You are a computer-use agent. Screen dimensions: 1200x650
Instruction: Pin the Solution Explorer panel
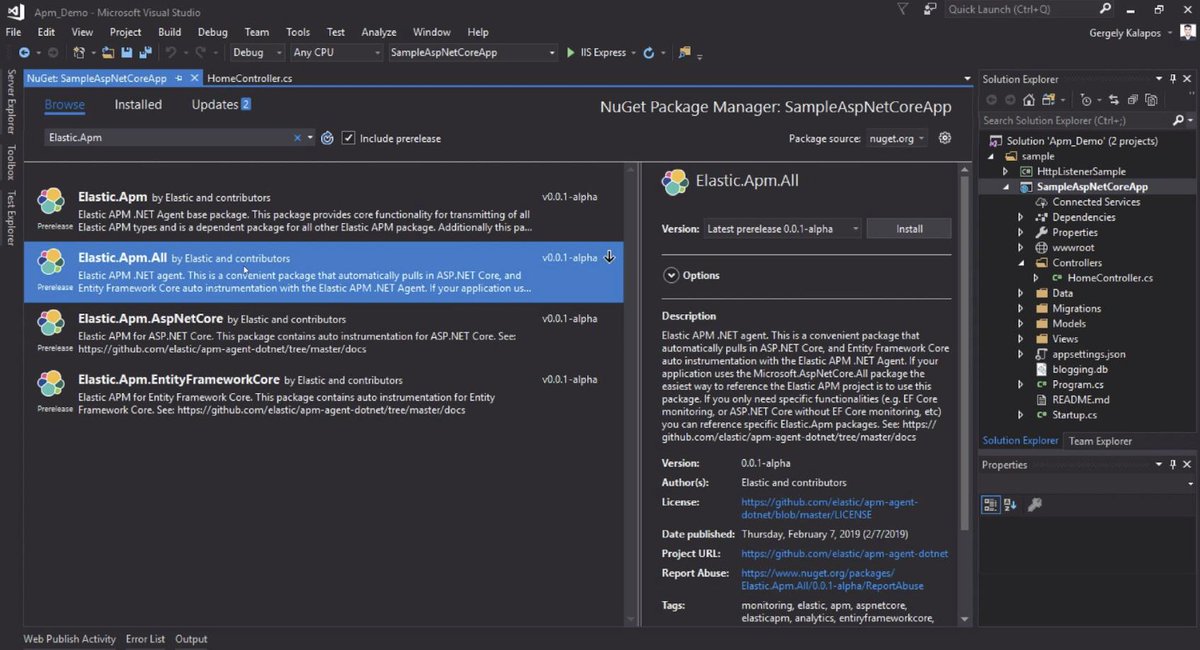pos(1173,78)
